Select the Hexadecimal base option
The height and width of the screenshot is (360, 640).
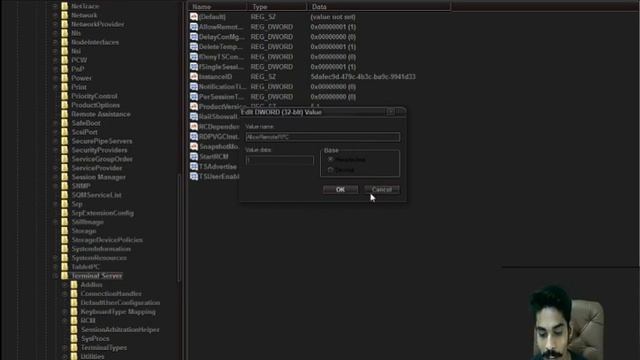[331, 160]
